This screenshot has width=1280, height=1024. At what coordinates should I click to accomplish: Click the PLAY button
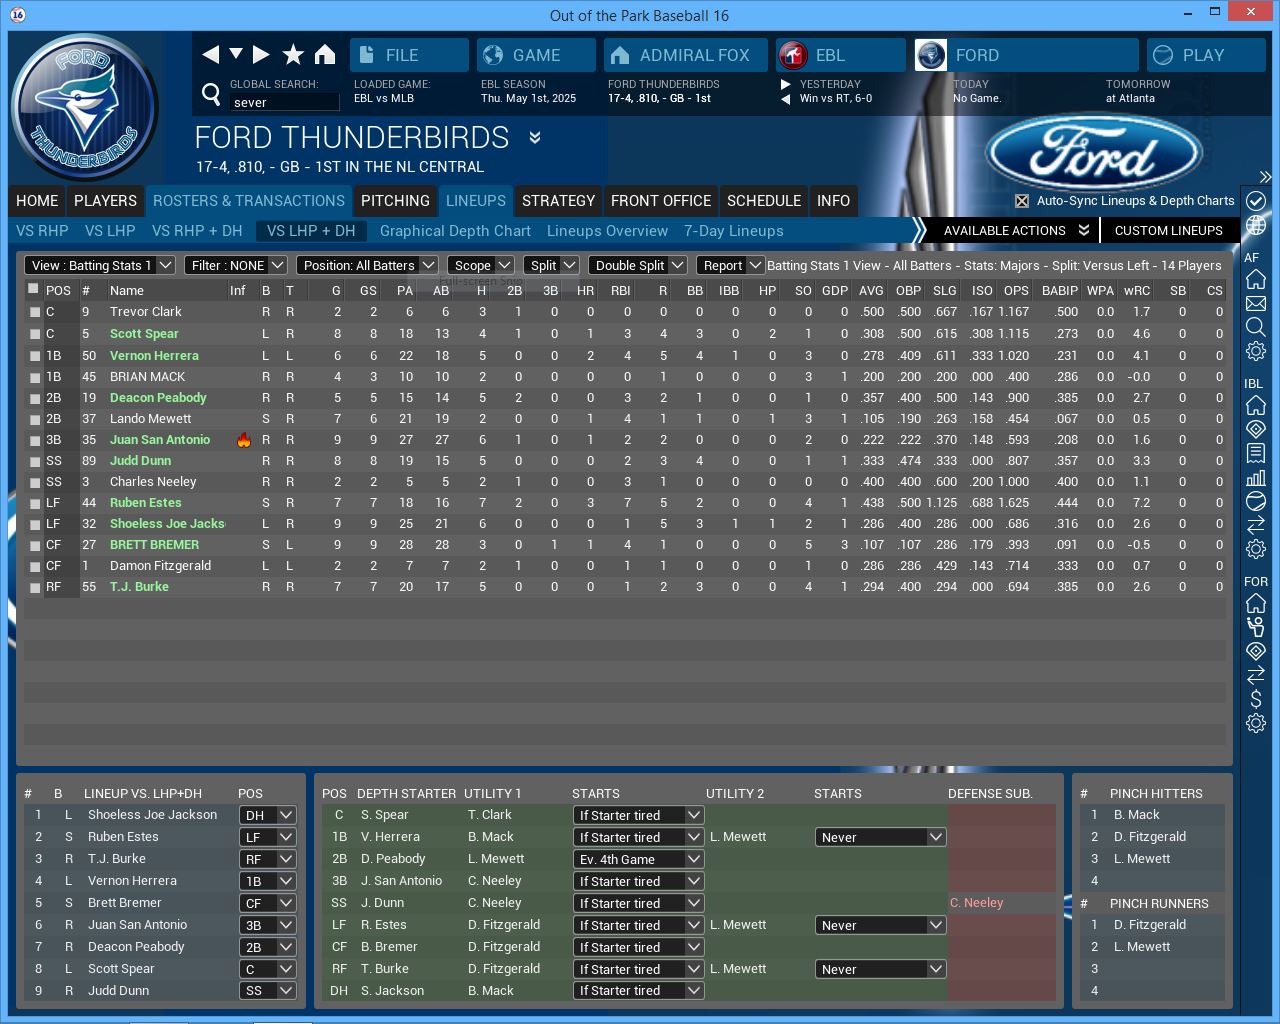[1206, 55]
